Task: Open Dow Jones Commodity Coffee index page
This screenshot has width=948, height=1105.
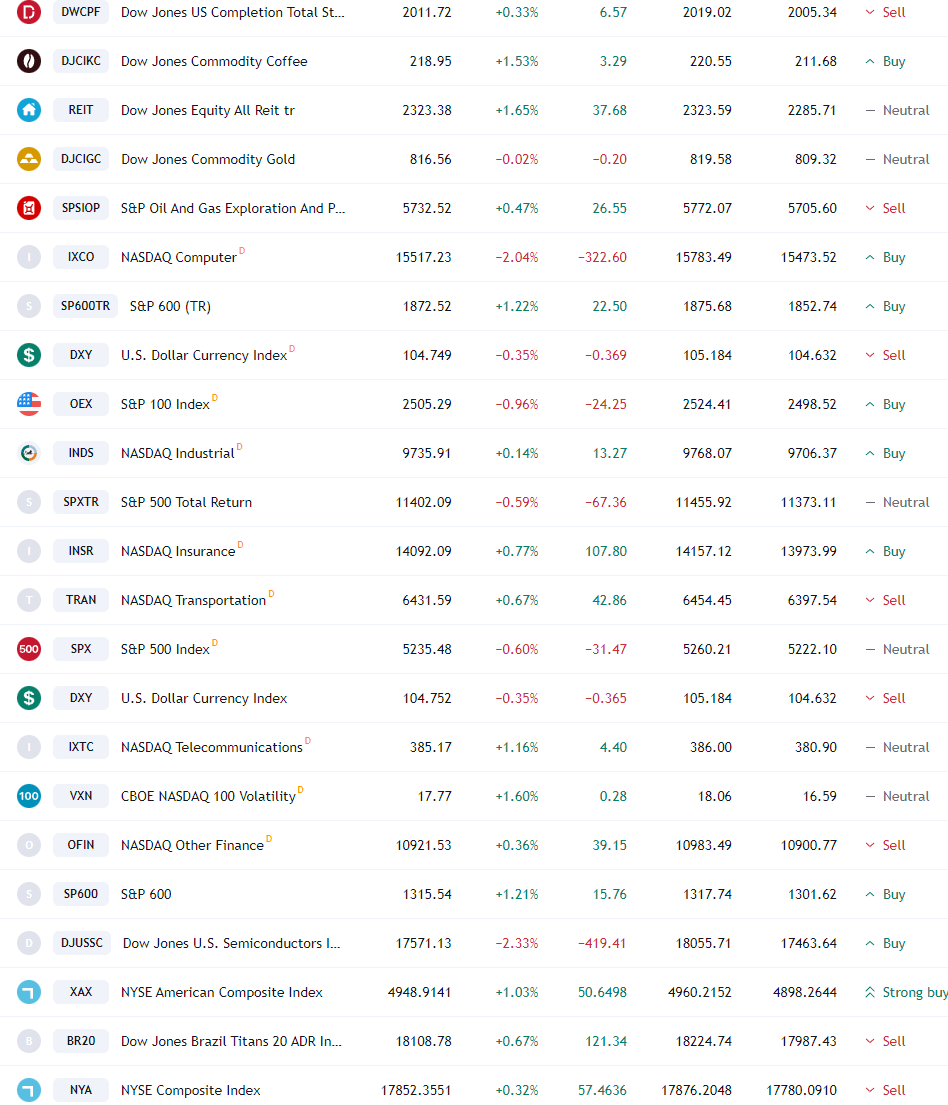Action: 214,61
